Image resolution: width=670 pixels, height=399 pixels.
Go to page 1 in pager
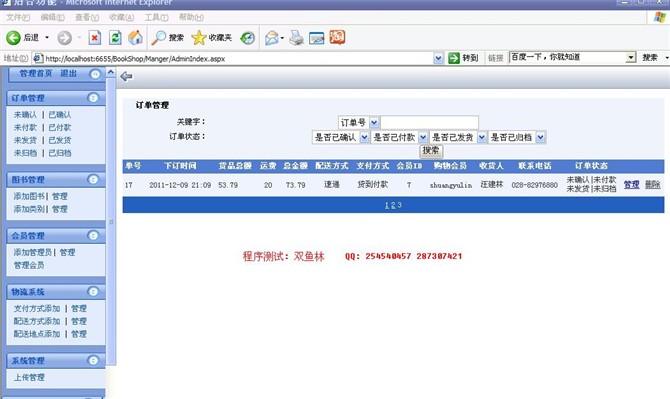pyautogui.click(x=387, y=205)
